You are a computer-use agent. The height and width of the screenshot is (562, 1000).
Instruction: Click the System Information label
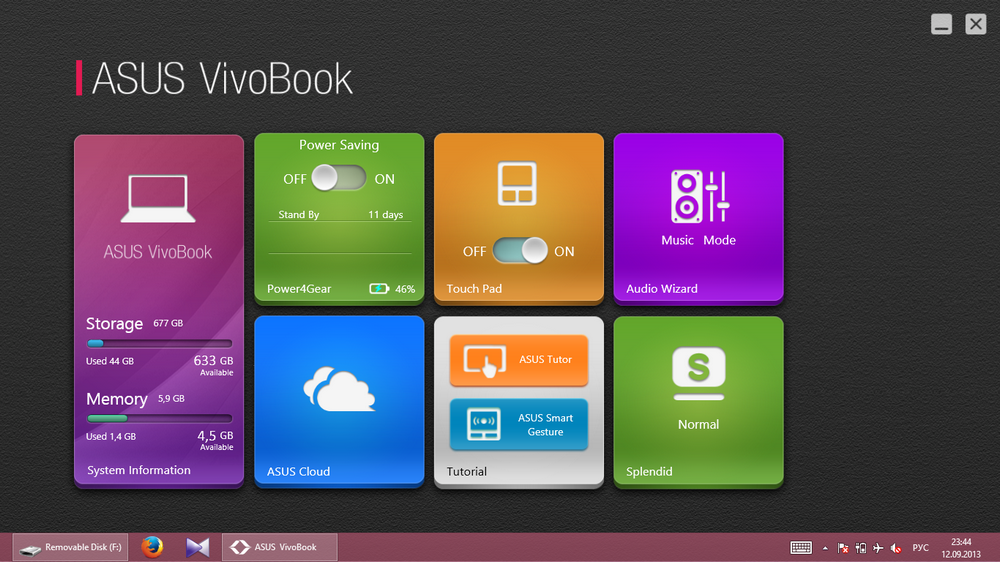click(139, 470)
